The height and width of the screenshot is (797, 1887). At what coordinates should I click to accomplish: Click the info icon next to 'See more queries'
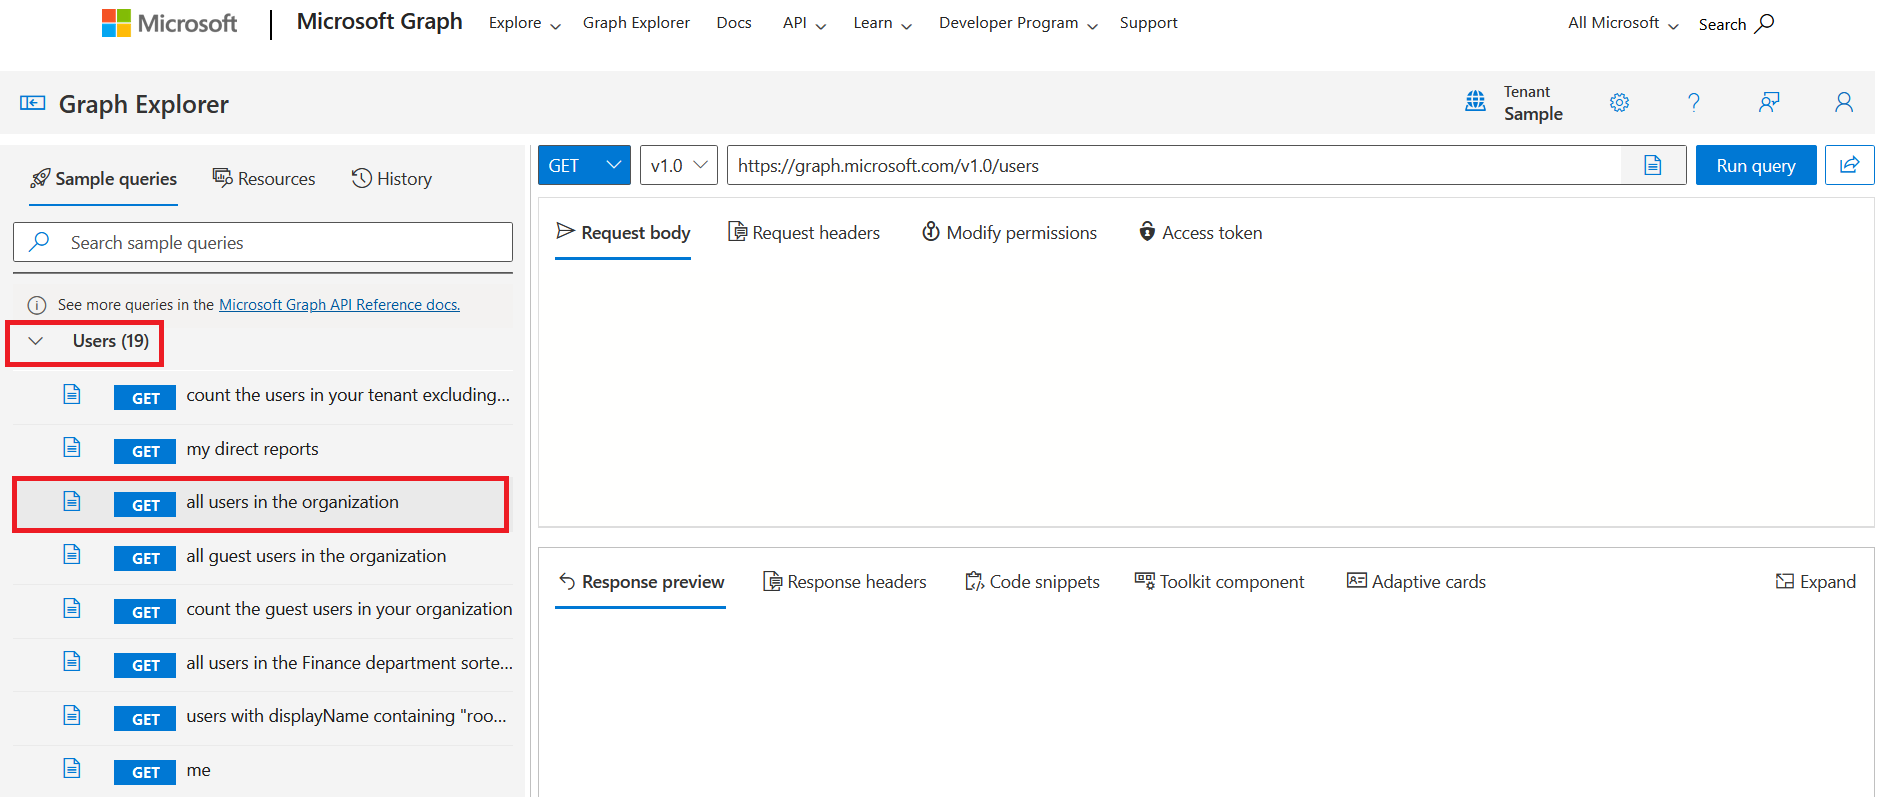(x=37, y=305)
